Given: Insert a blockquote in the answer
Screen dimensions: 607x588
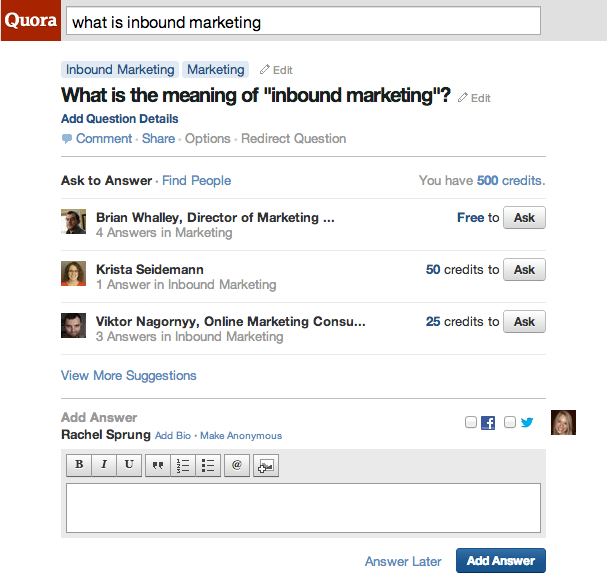Looking at the screenshot, I should point(157,465).
